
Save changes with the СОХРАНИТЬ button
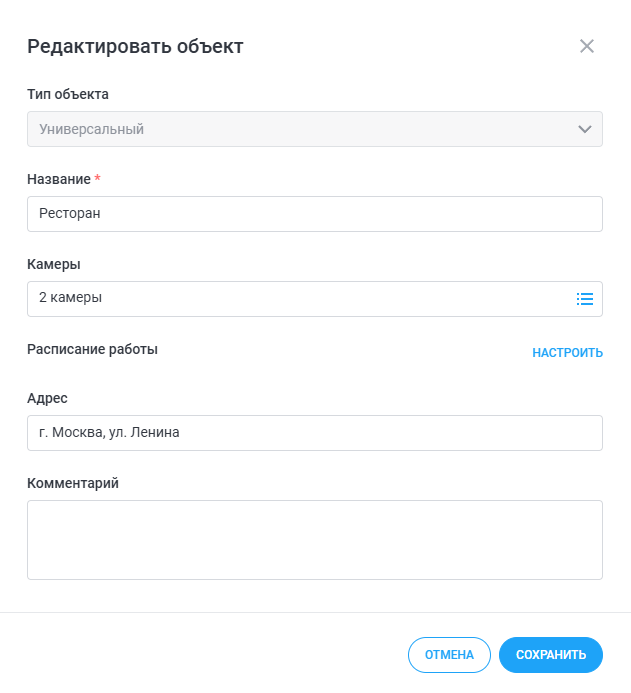[x=550, y=655]
